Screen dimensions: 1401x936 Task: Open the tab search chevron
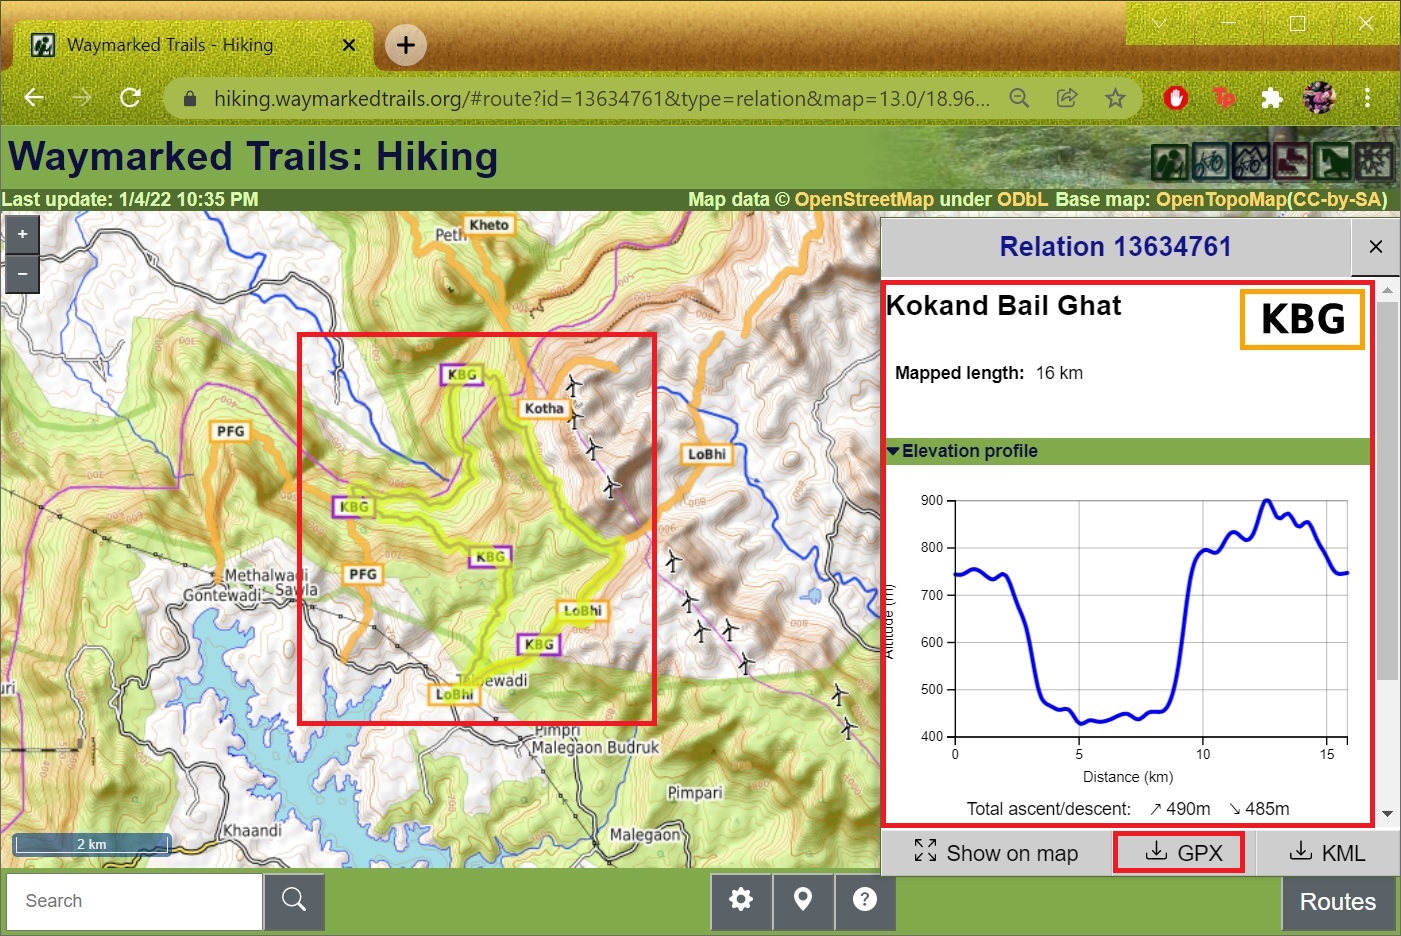(x=1160, y=23)
